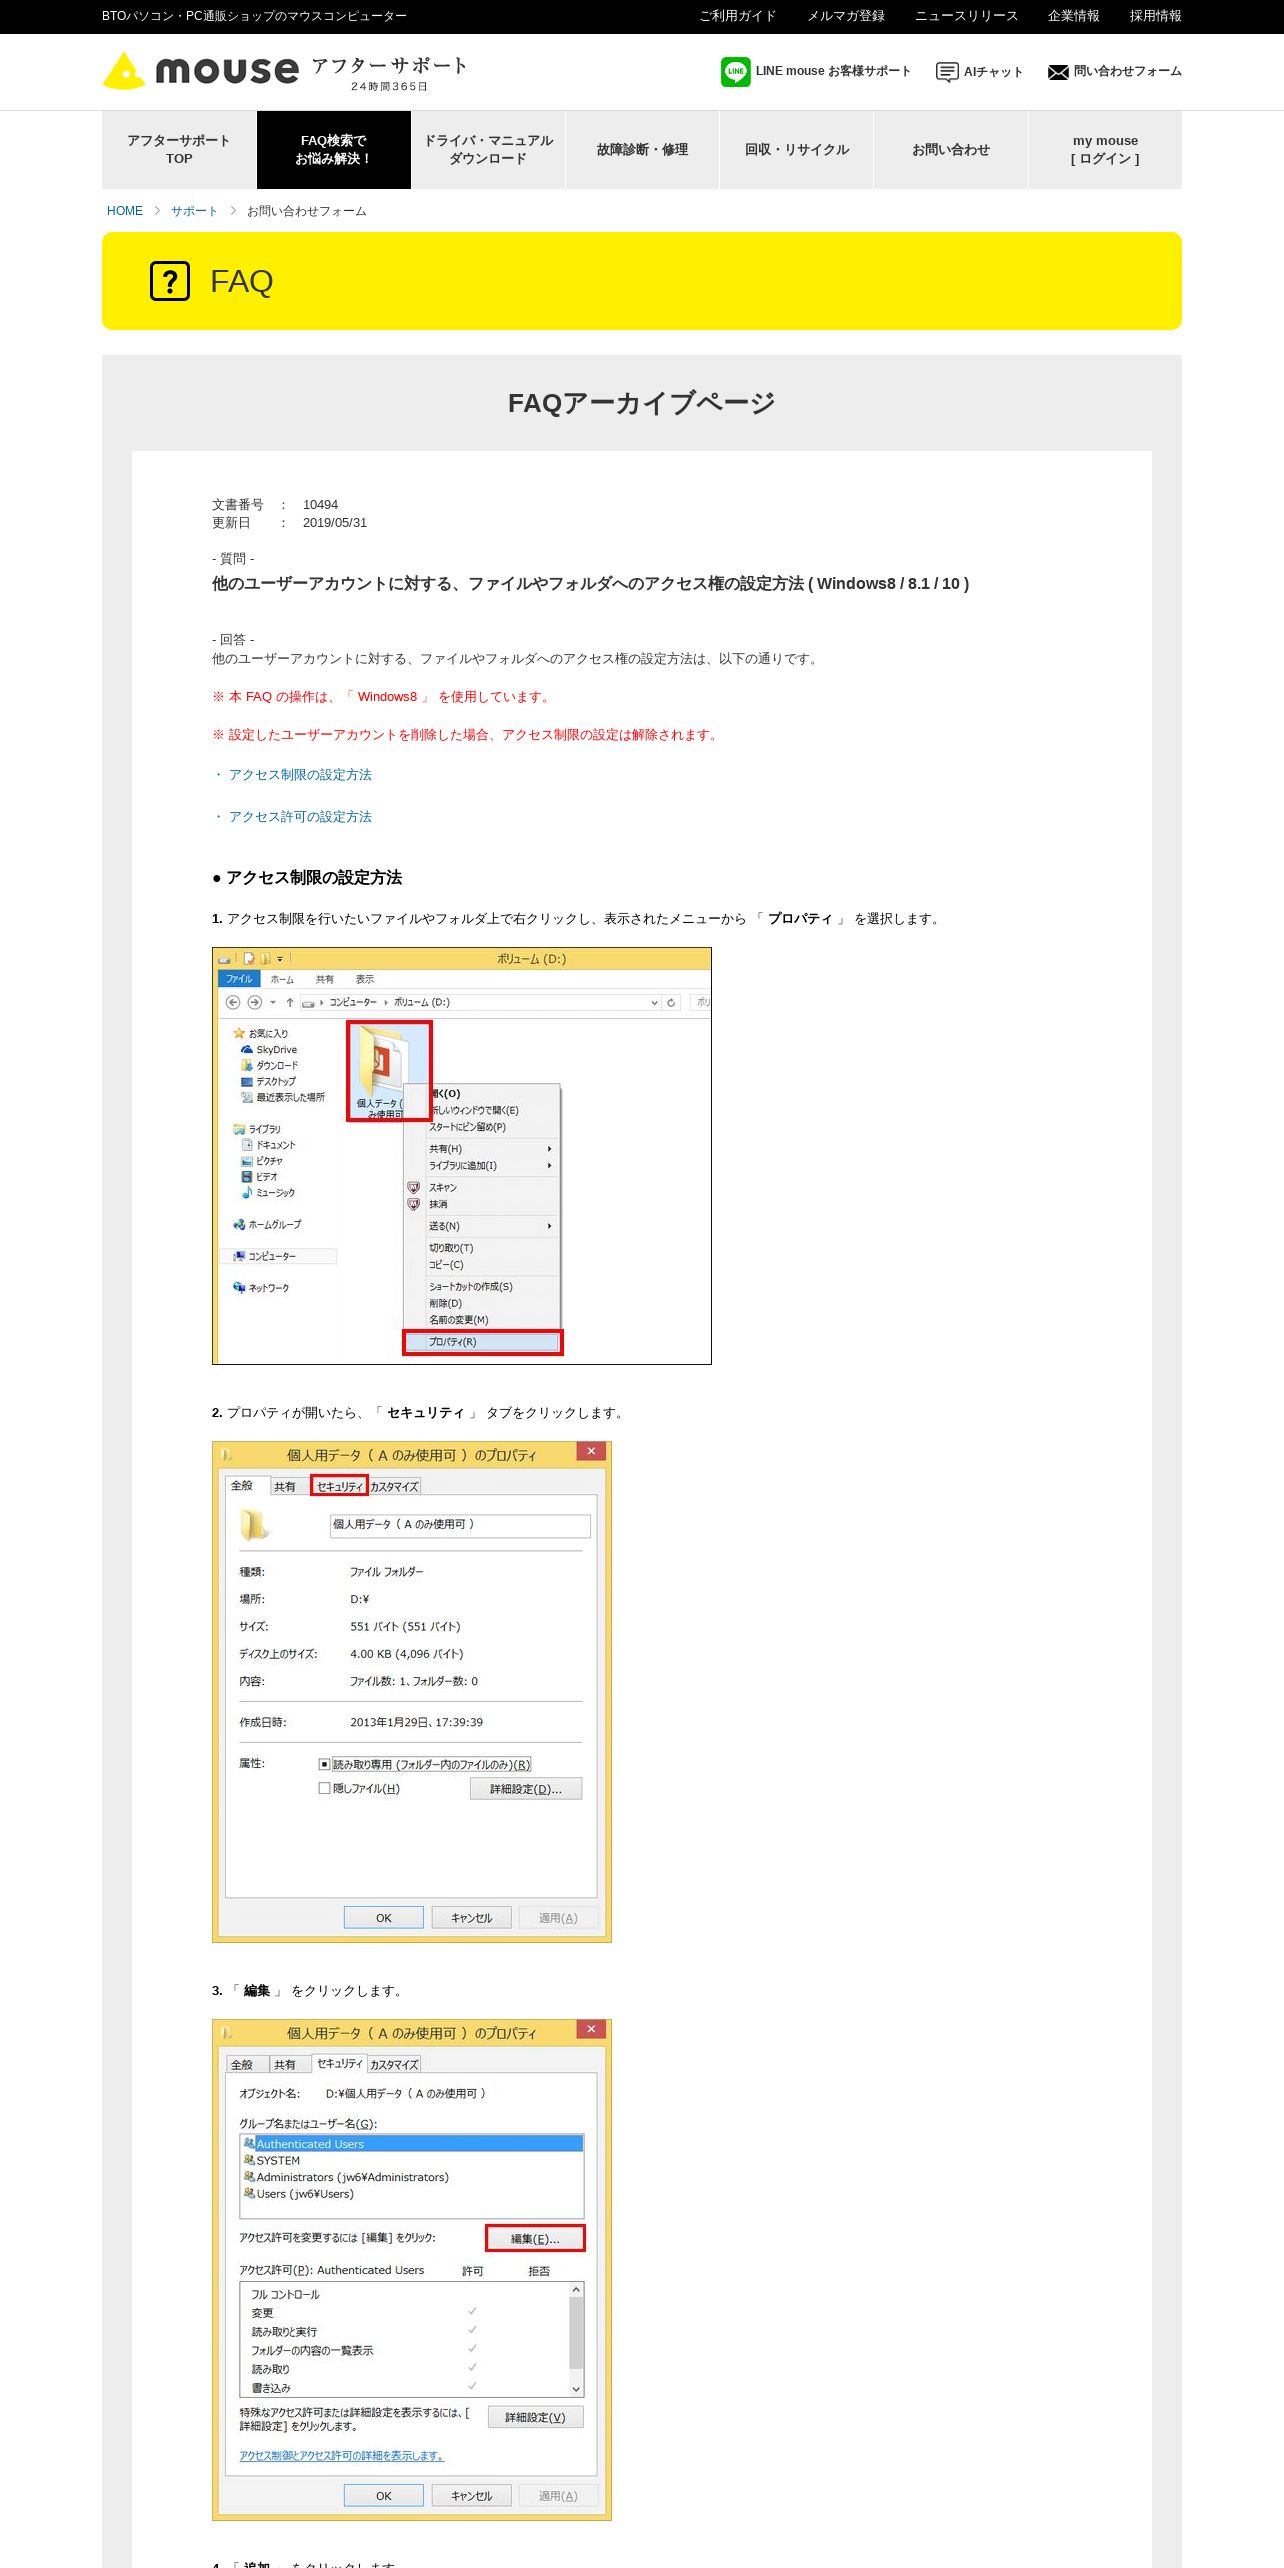Go to HOME in breadcrumb
Viewport: 1284px width, 2568px height.
[125, 211]
